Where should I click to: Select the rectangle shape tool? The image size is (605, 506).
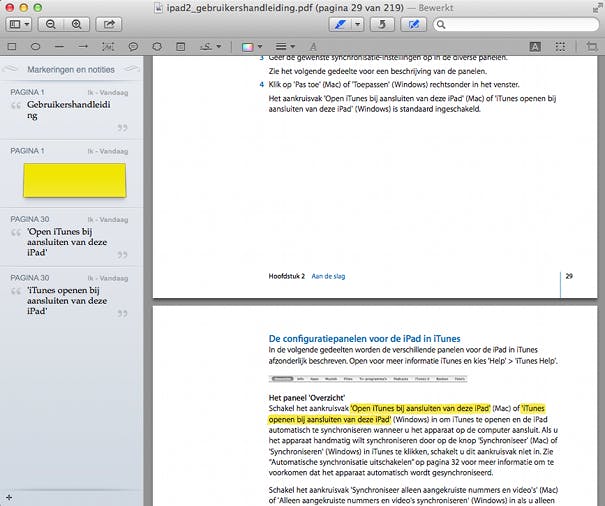tap(12, 47)
